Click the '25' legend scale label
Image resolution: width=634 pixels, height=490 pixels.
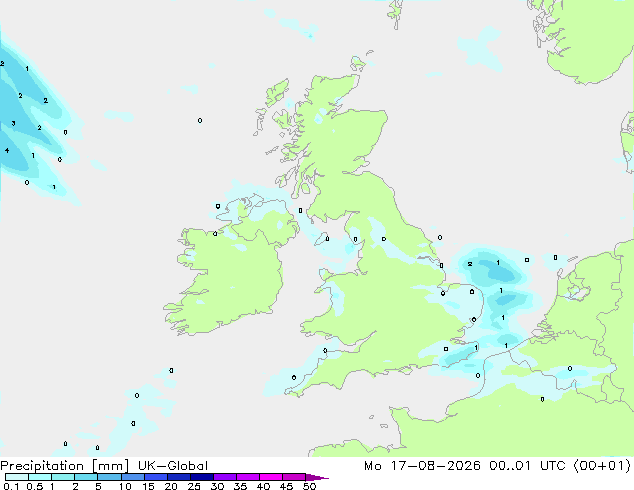click(x=194, y=486)
